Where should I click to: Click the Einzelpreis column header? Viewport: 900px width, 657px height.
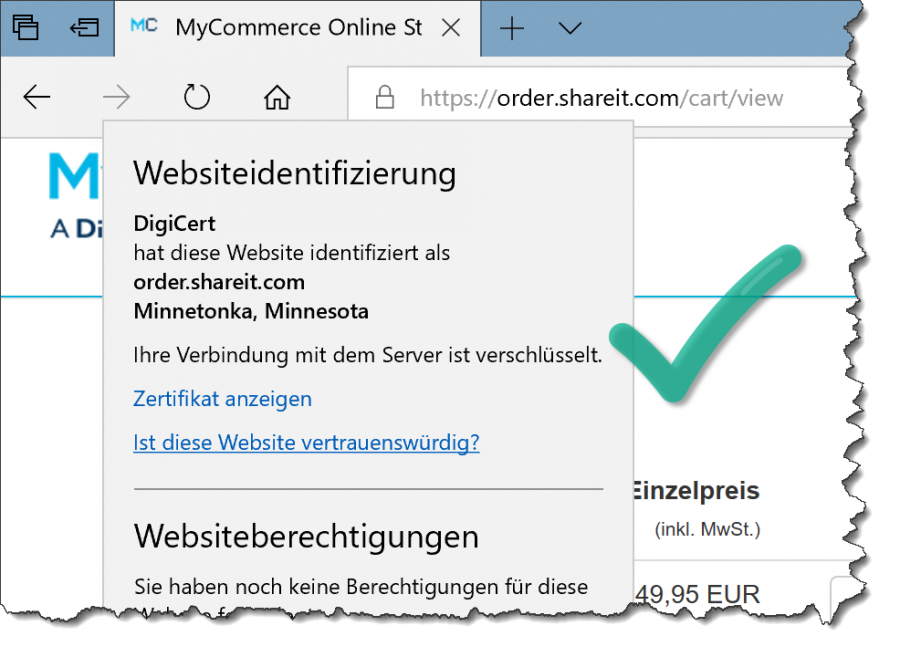tap(696, 491)
